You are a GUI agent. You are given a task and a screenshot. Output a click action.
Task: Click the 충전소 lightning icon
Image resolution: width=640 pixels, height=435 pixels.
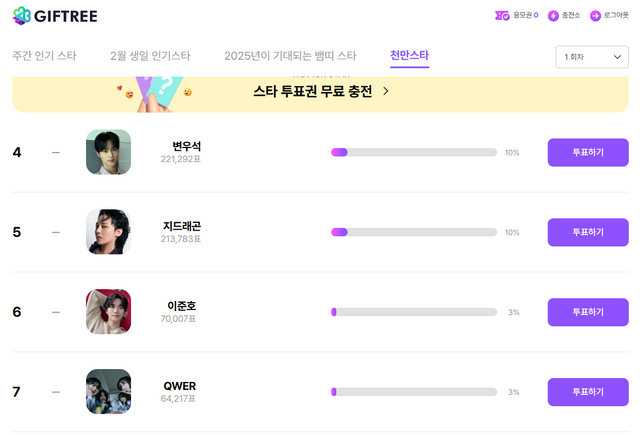[553, 15]
